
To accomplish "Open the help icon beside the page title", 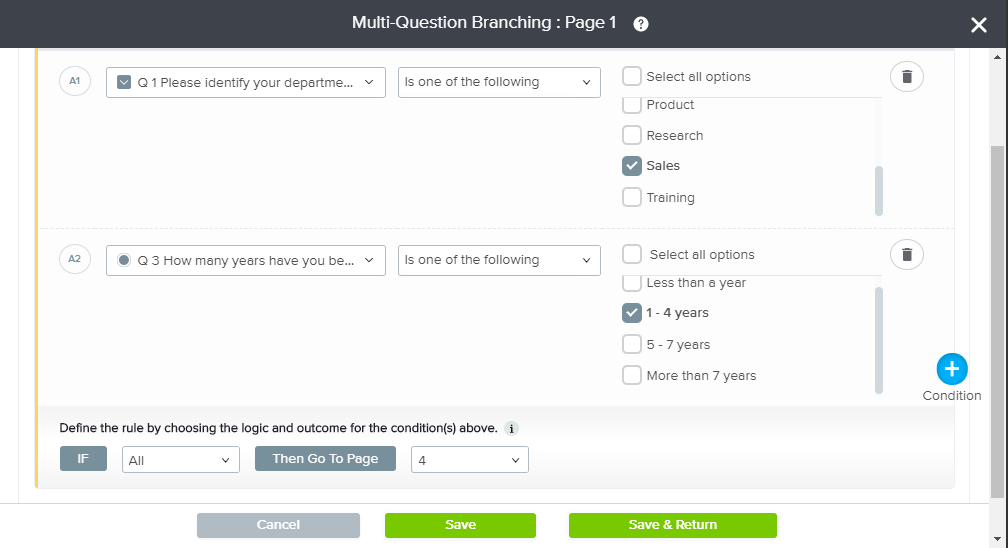I will [641, 24].
